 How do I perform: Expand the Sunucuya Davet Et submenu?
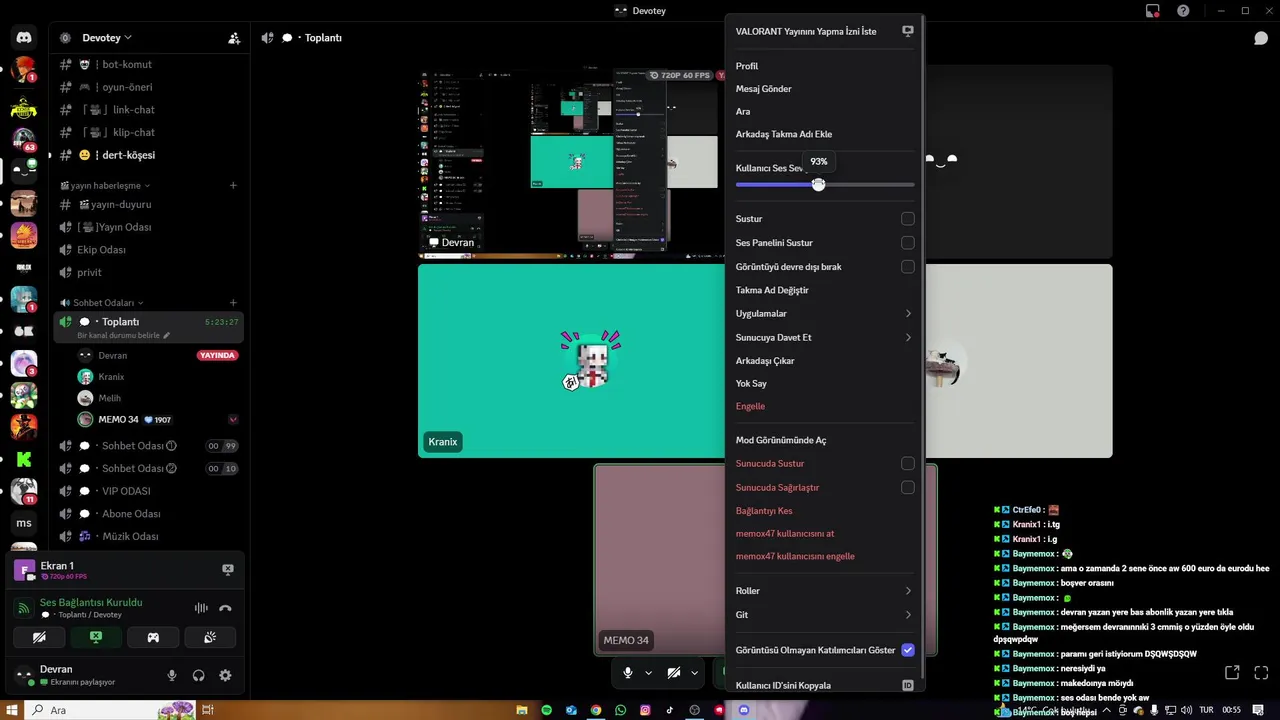pyautogui.click(x=825, y=338)
